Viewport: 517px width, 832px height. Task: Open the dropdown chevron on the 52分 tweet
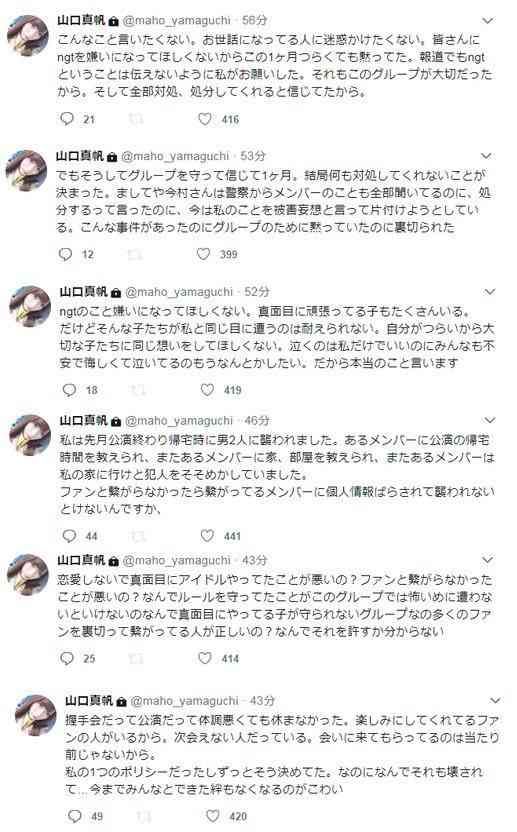point(490,292)
